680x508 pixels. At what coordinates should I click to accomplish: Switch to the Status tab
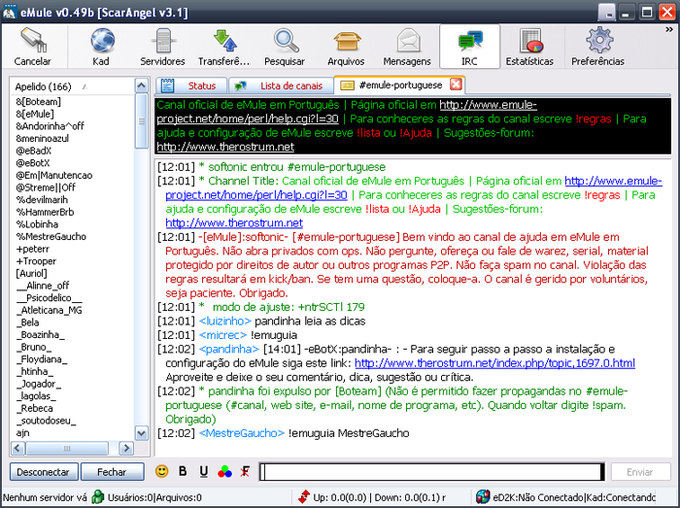(x=191, y=86)
